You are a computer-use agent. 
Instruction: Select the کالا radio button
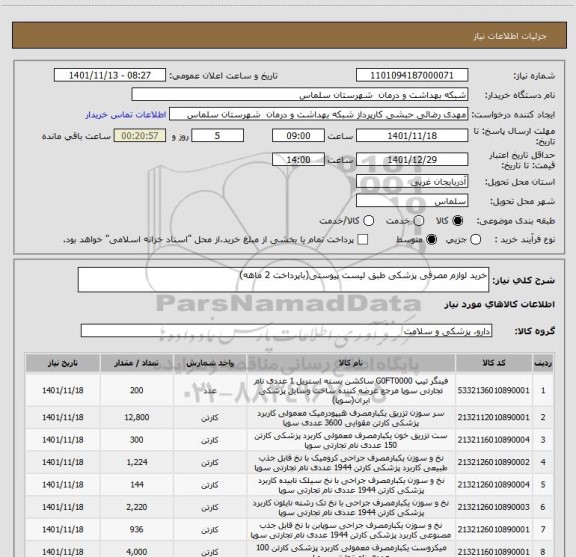pyautogui.click(x=458, y=220)
